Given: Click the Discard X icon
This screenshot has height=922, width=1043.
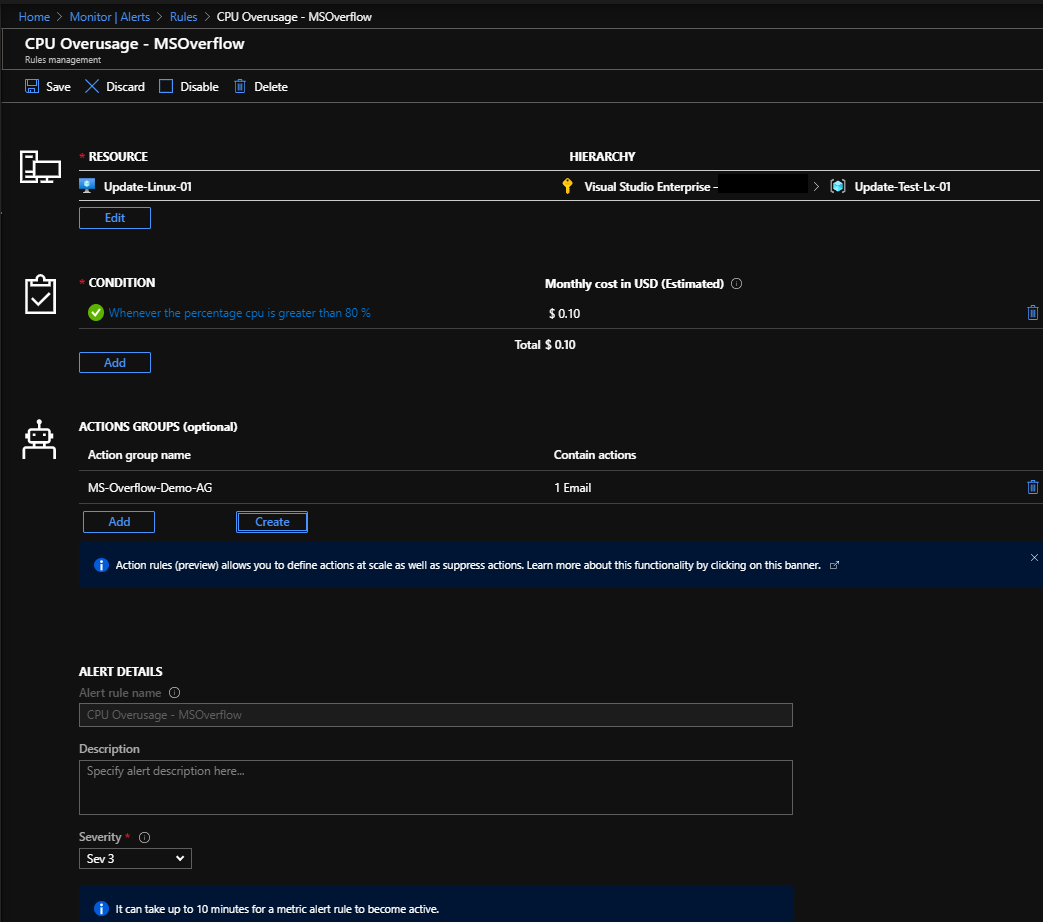Looking at the screenshot, I should 92,87.
